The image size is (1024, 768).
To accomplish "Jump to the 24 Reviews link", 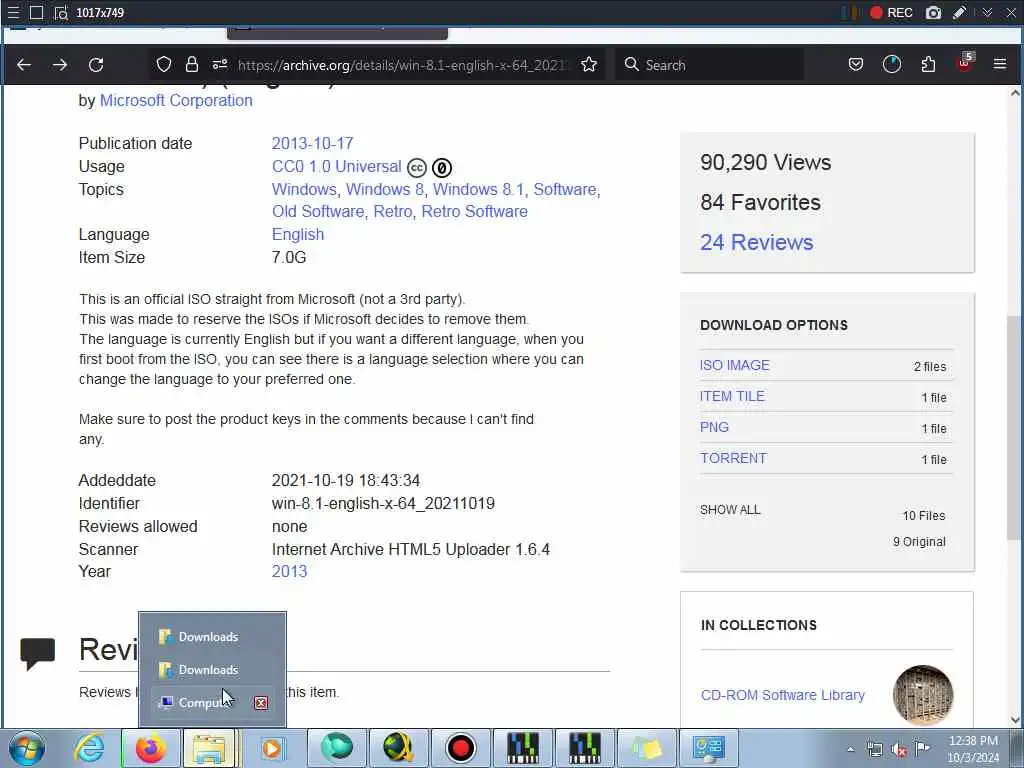I will (x=756, y=242).
